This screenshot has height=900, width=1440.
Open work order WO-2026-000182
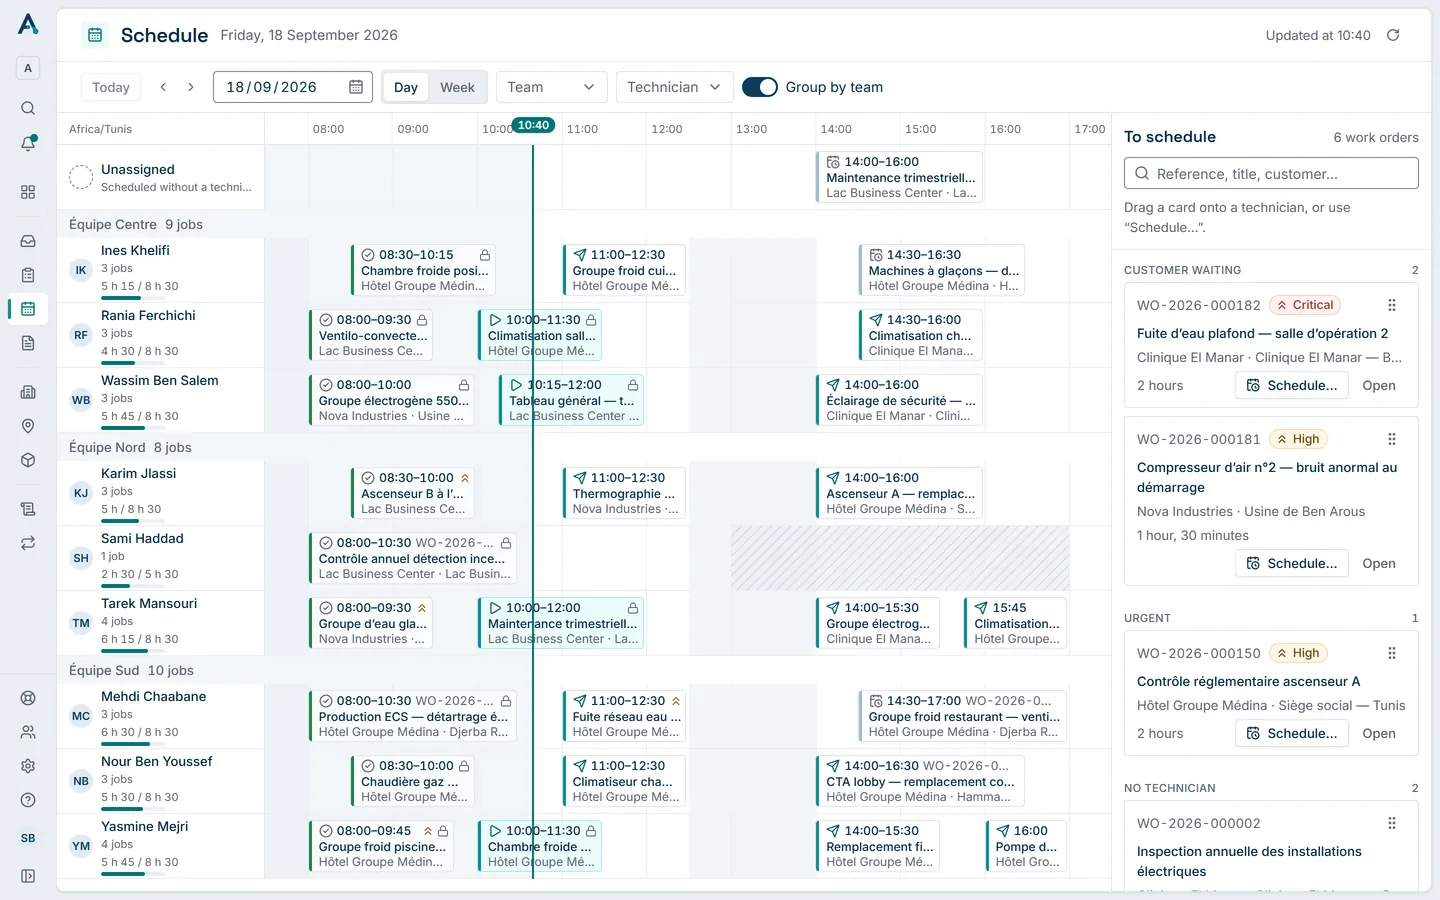coord(1379,385)
